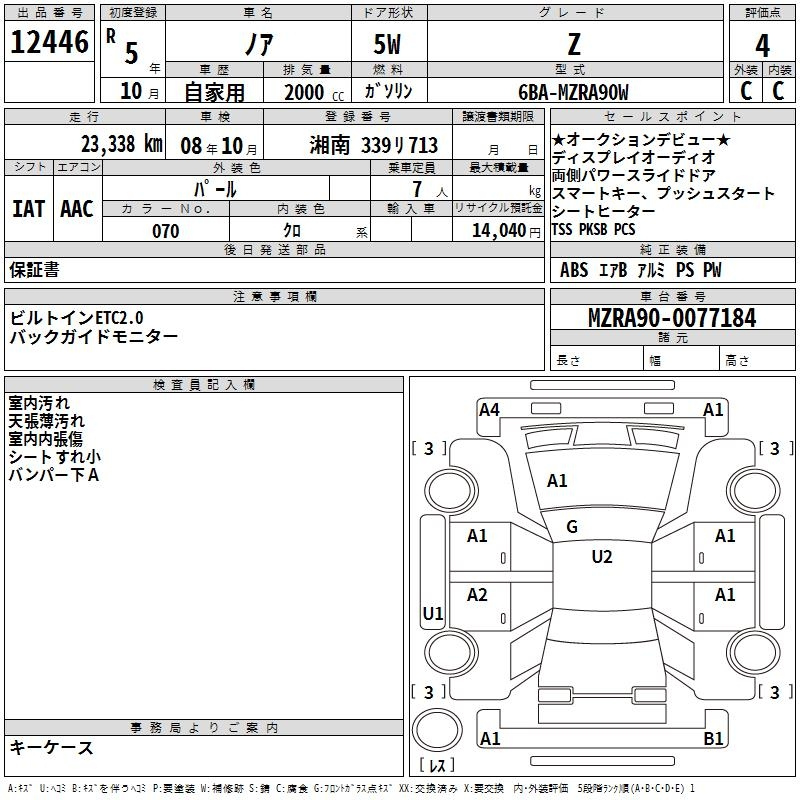Screen dimensions: 800x800
Task: Click the chassis number MZRA90-0077184
Action: coord(671,318)
